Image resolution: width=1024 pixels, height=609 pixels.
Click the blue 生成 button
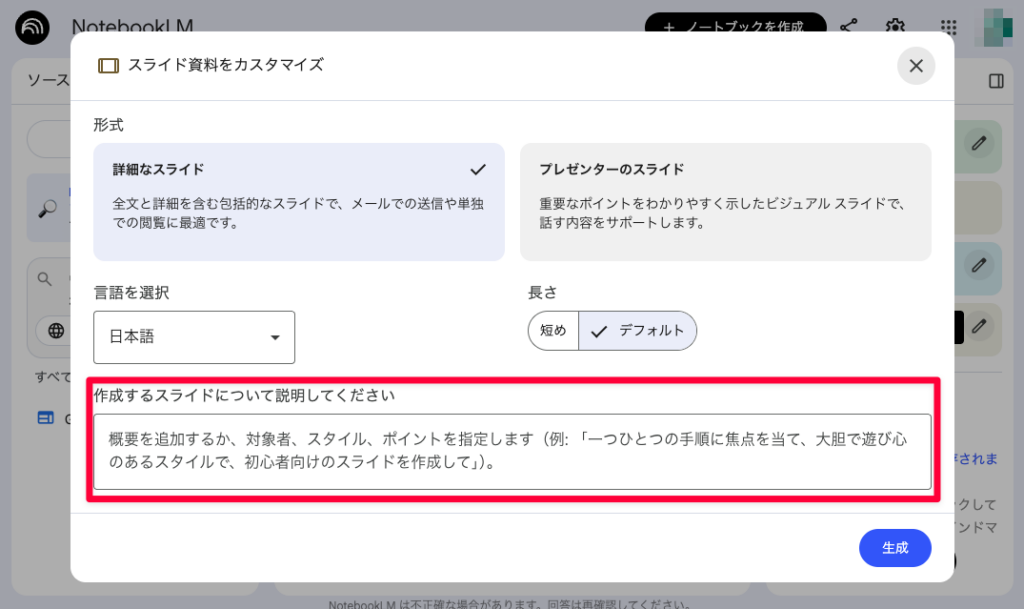[894, 548]
